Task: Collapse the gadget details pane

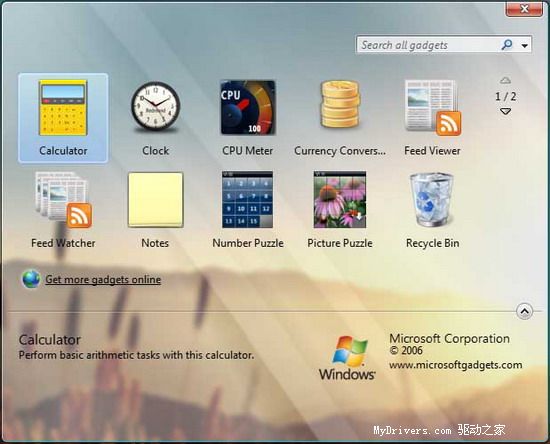Action: [x=524, y=311]
